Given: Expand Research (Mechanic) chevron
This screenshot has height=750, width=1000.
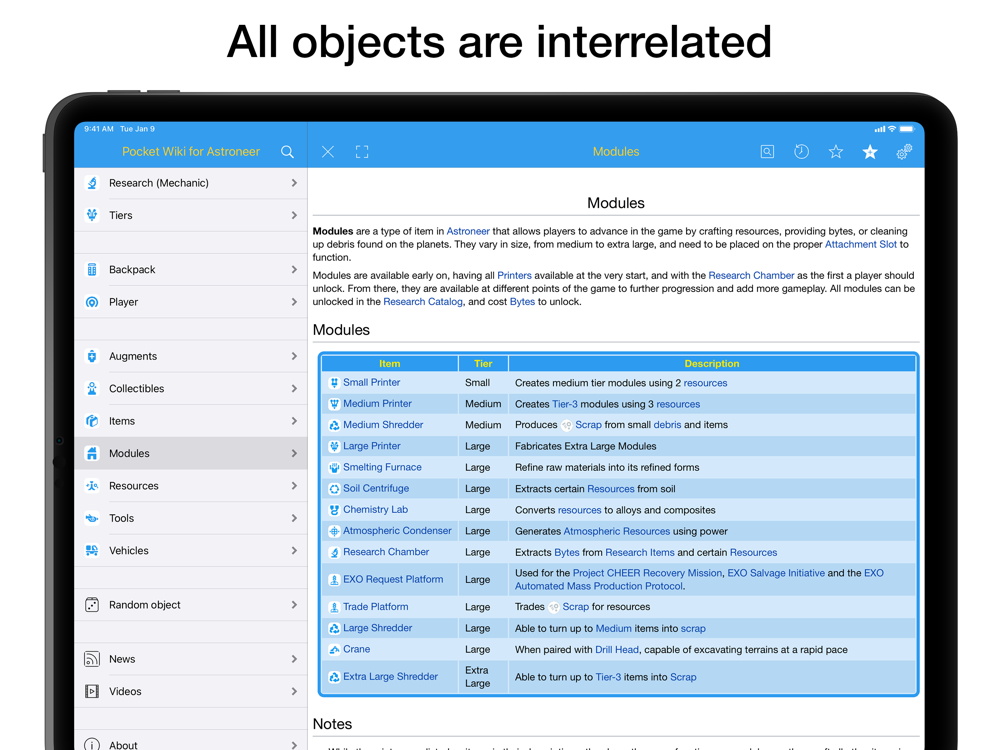Looking at the screenshot, I should pyautogui.click(x=294, y=183).
